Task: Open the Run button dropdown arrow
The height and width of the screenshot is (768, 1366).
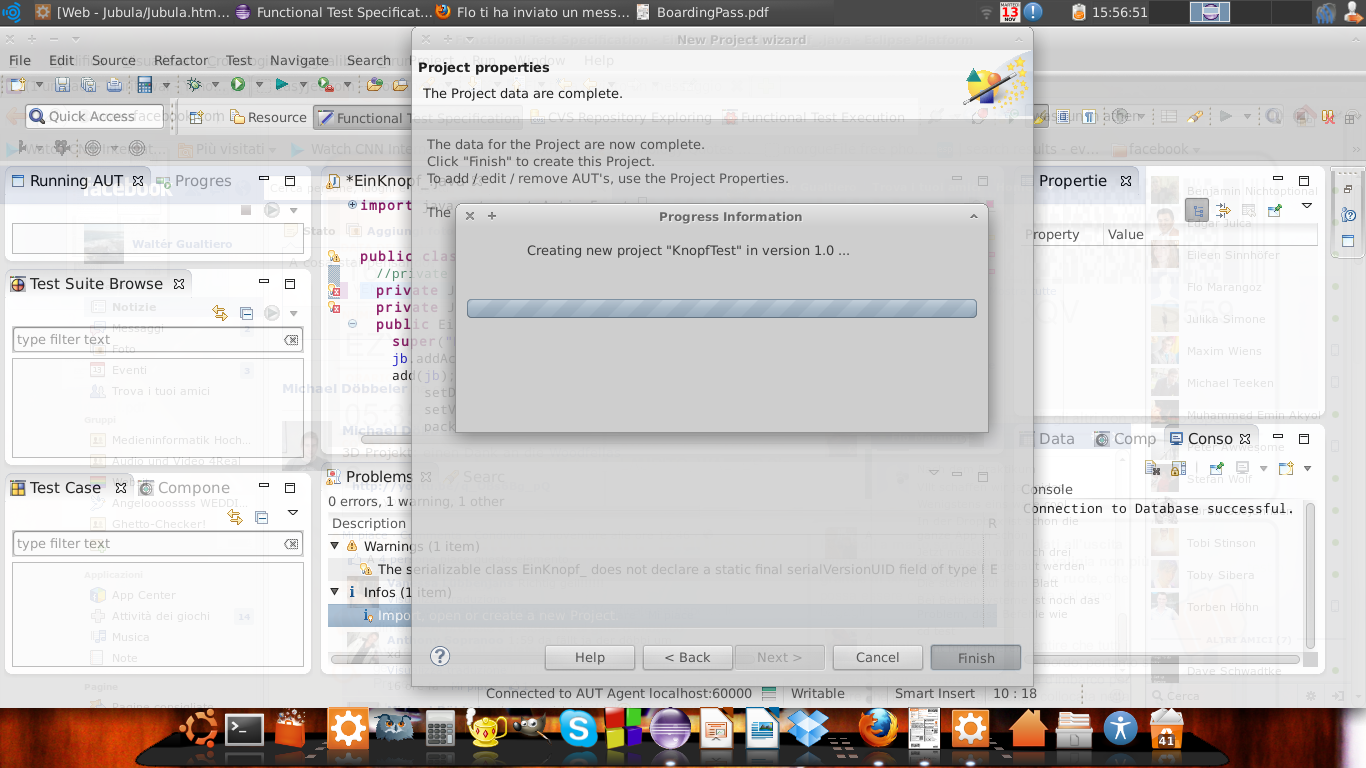Action: click(259, 85)
